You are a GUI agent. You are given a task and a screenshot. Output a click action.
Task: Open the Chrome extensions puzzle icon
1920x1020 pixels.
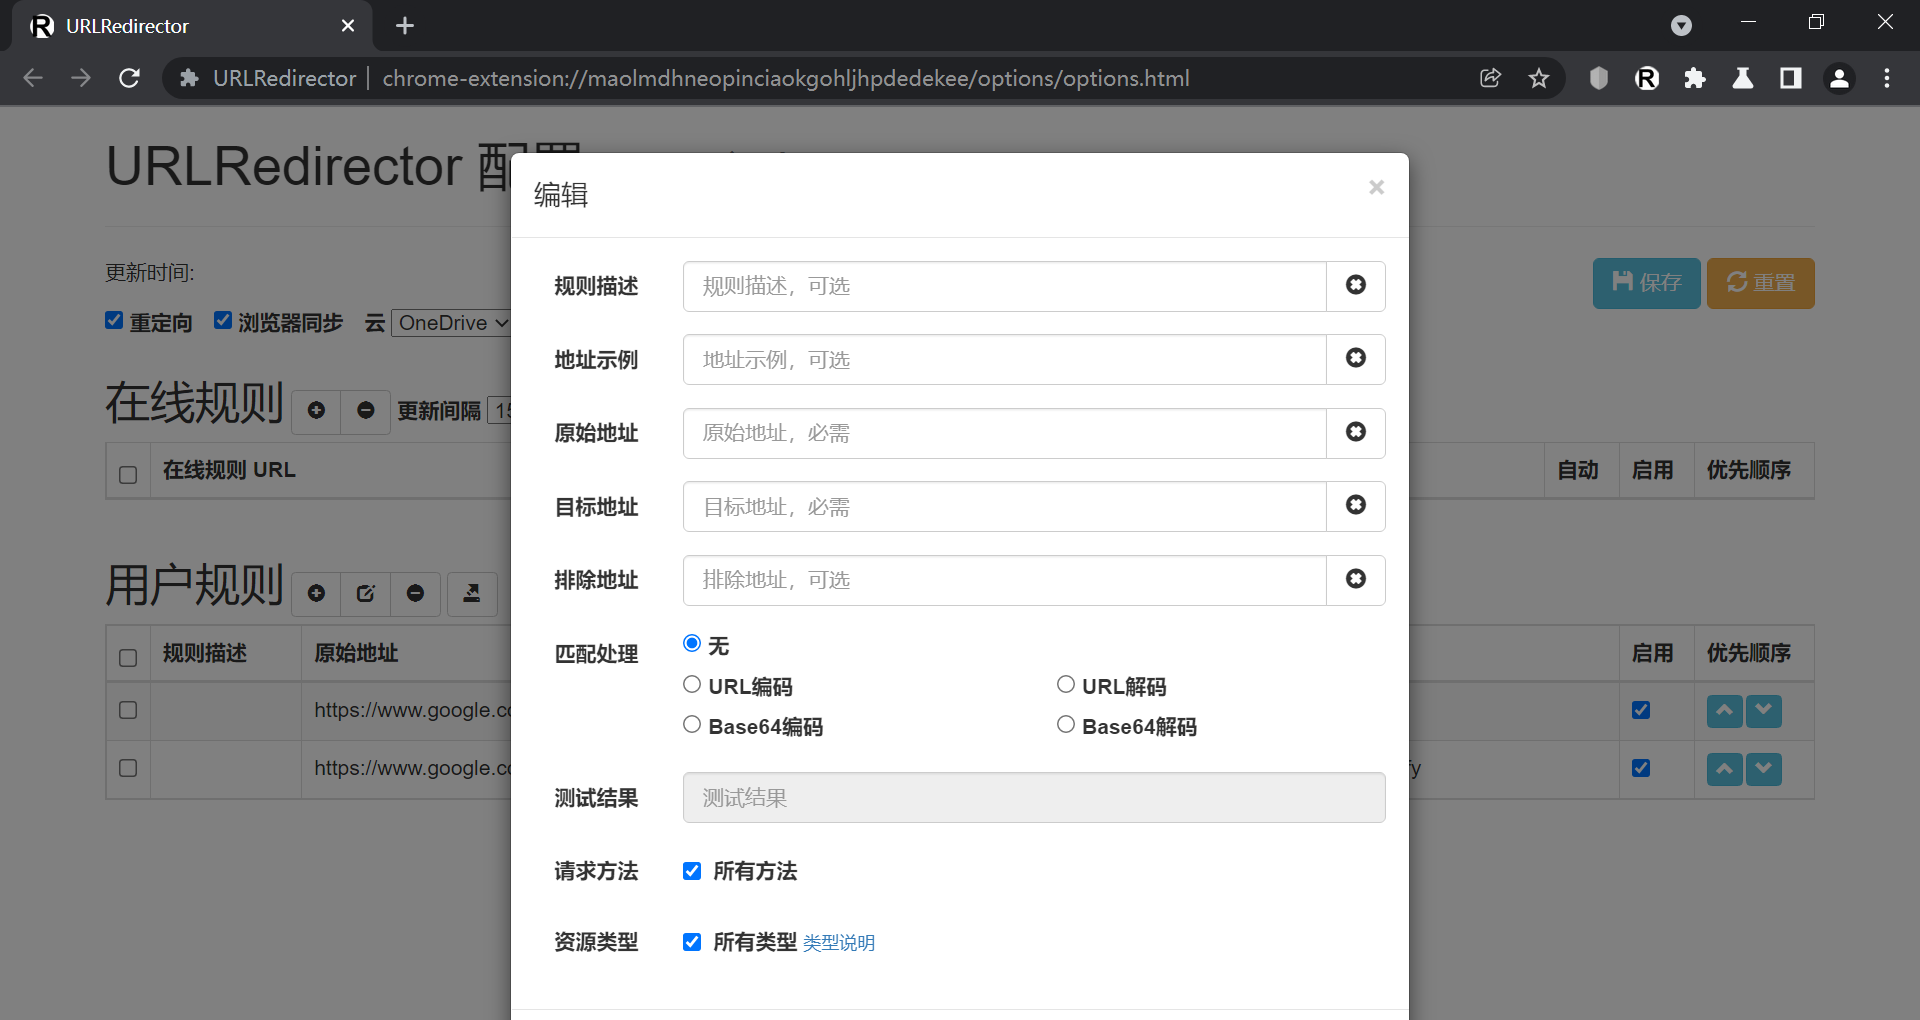tap(1694, 78)
